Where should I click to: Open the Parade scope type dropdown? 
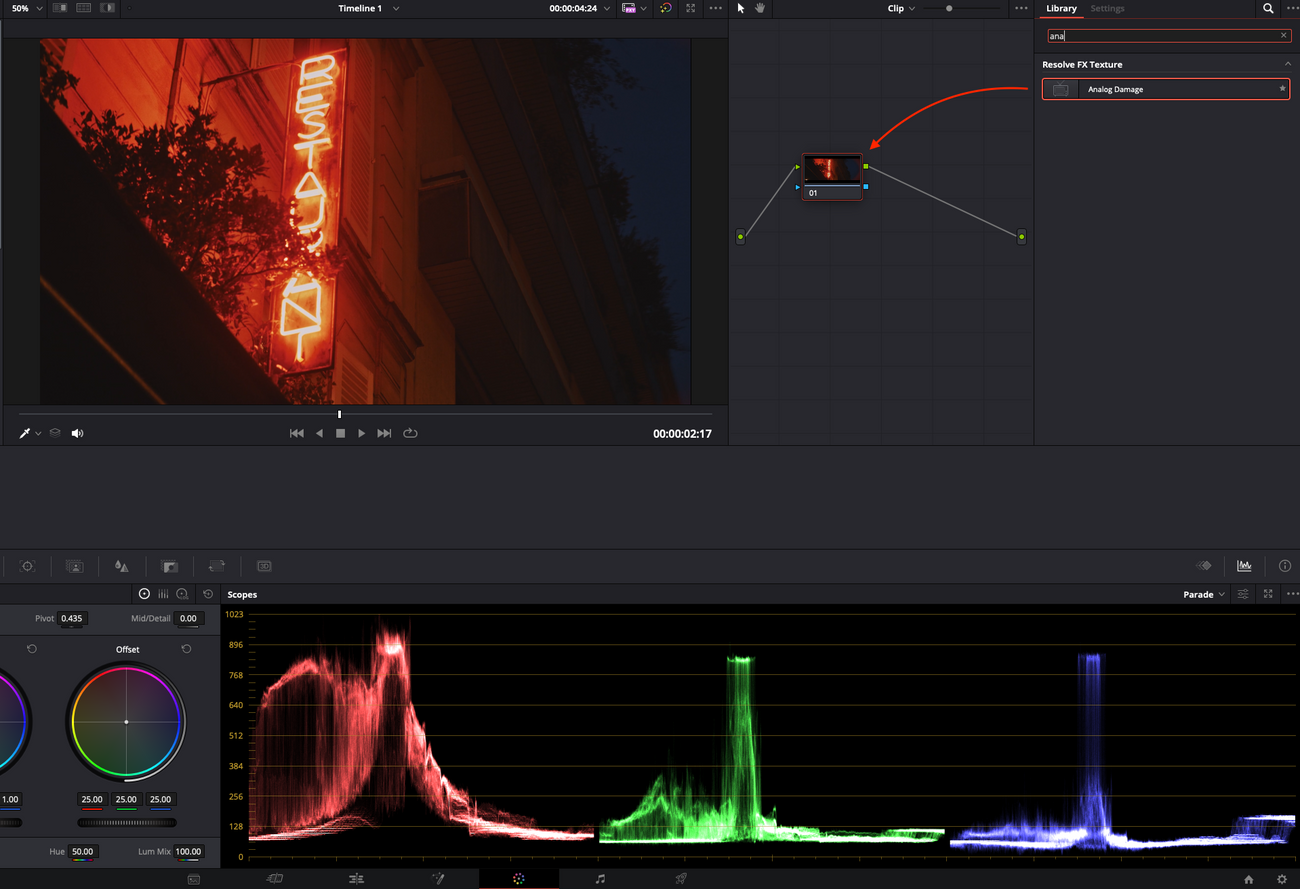tap(1204, 594)
